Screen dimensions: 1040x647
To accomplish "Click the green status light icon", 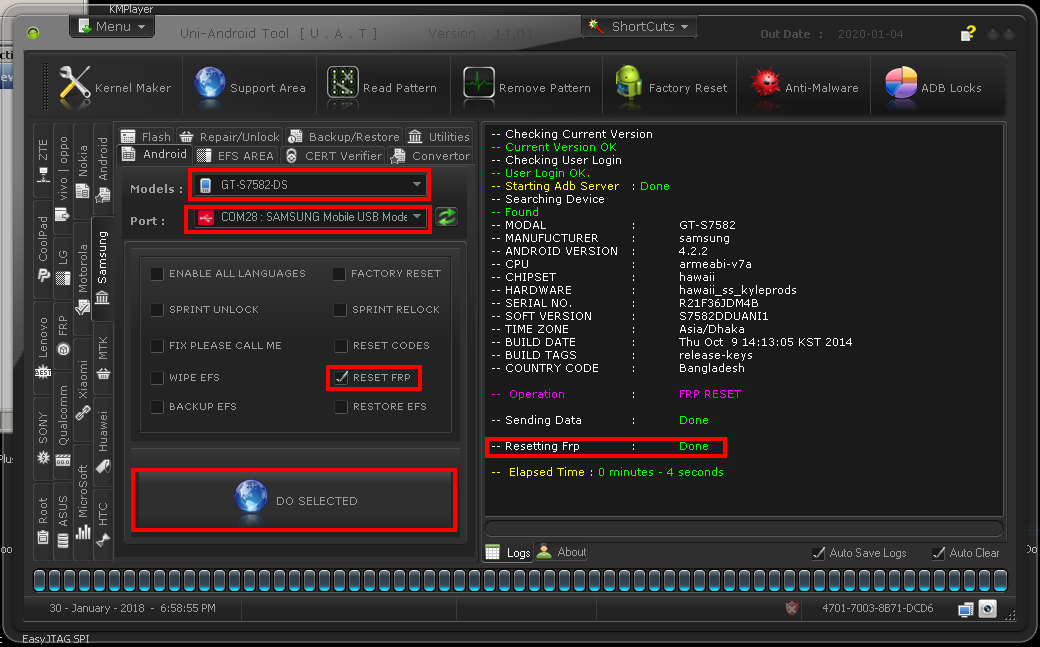I will tap(33, 33).
